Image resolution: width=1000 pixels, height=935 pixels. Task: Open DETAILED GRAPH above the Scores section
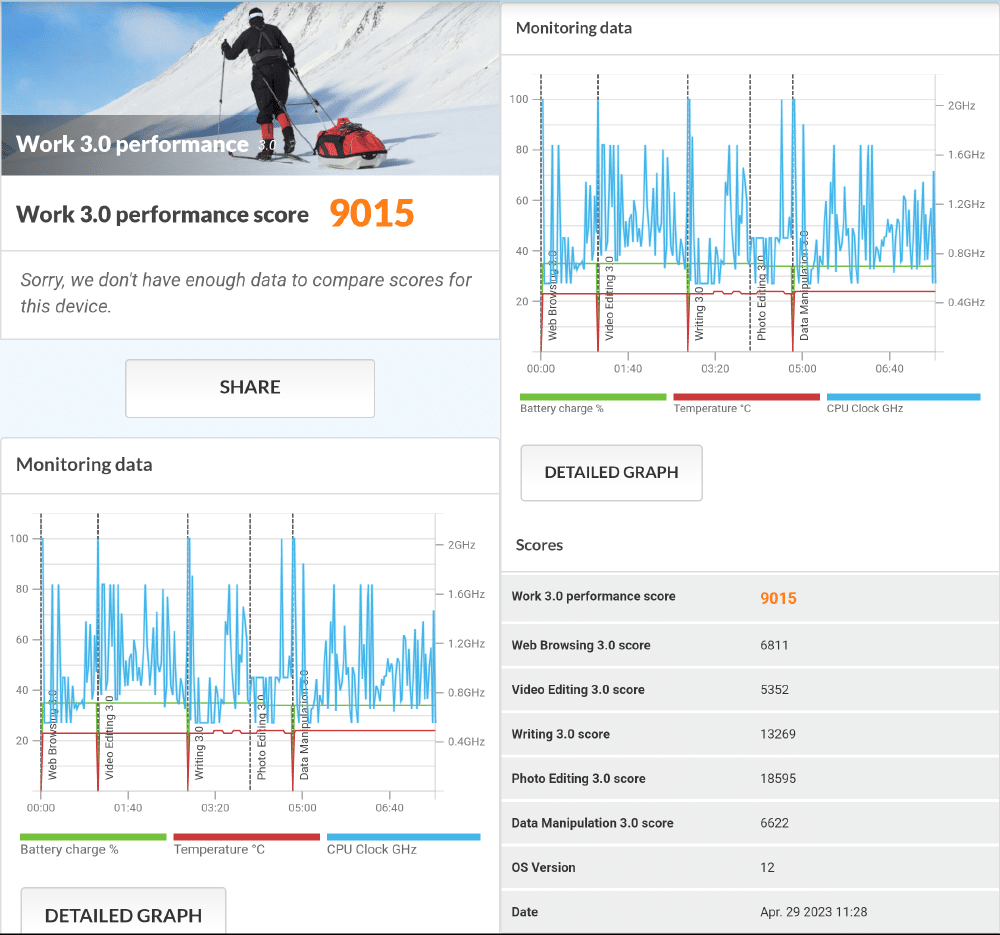pyautogui.click(x=611, y=473)
